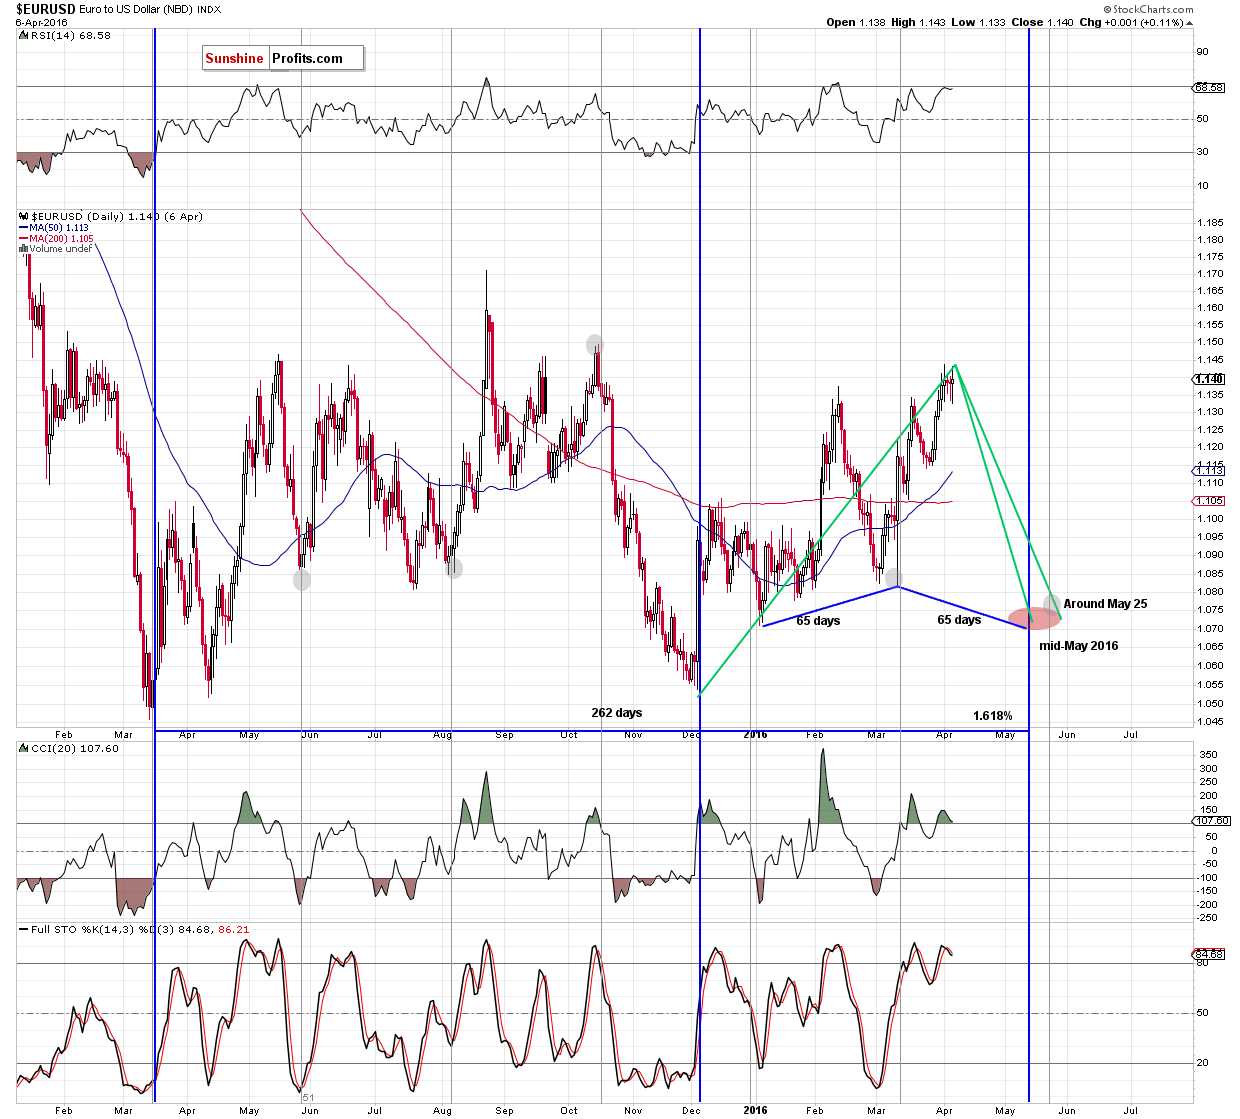Viewport: 1240px width, 1119px height.
Task: Click the 30 label on RSI axis
Action: tap(1203, 152)
